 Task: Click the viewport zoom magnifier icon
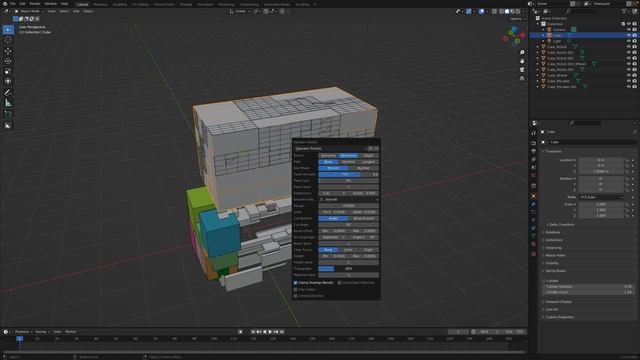click(x=522, y=53)
